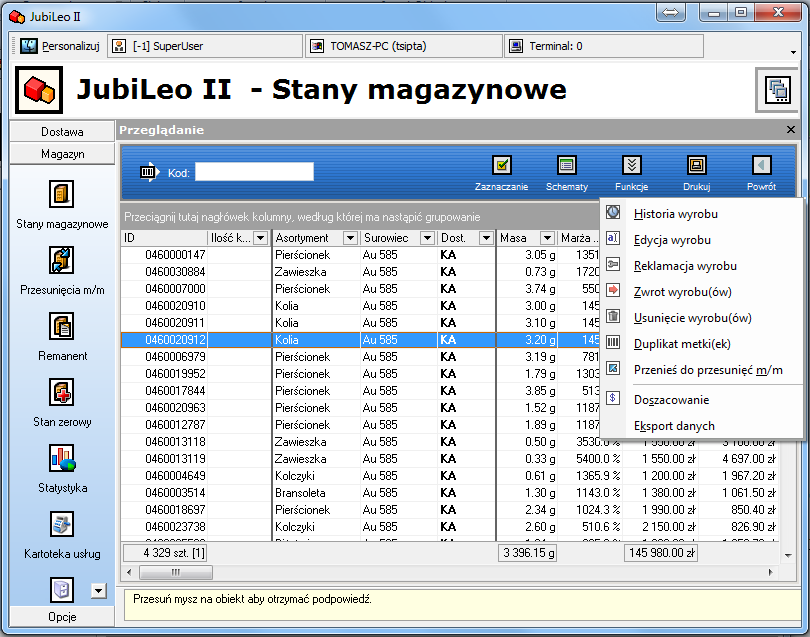Click the 4 329 szt. [1] count summary
The width and height of the screenshot is (810, 637).
165,553
